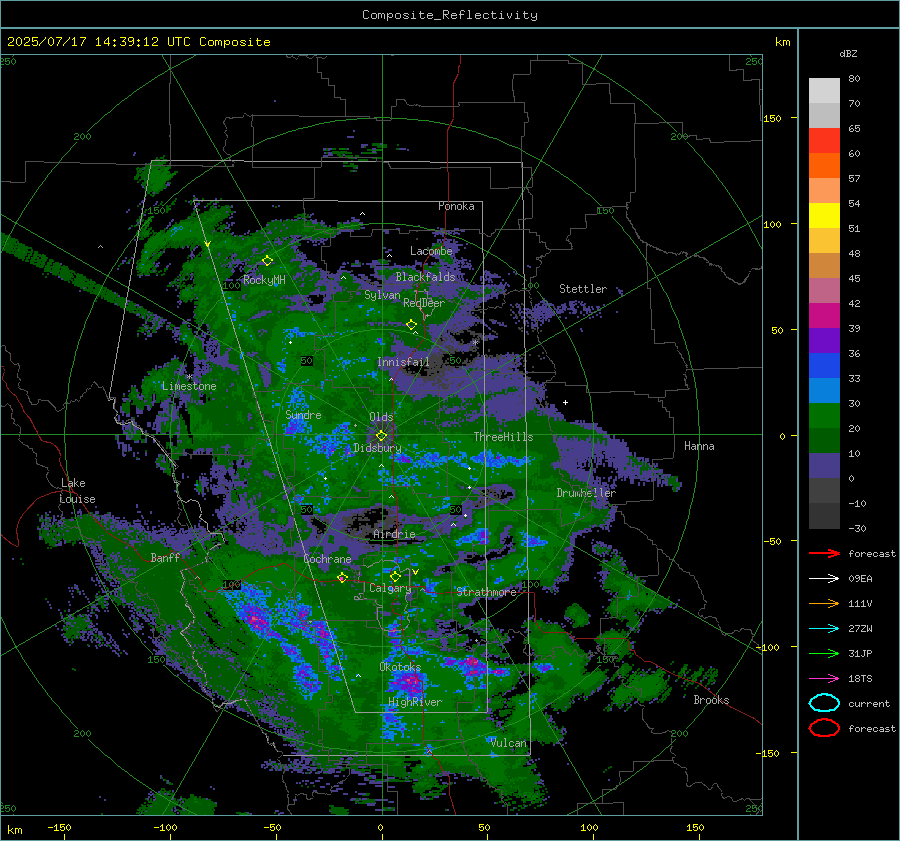Click the Limestone label

tap(189, 386)
